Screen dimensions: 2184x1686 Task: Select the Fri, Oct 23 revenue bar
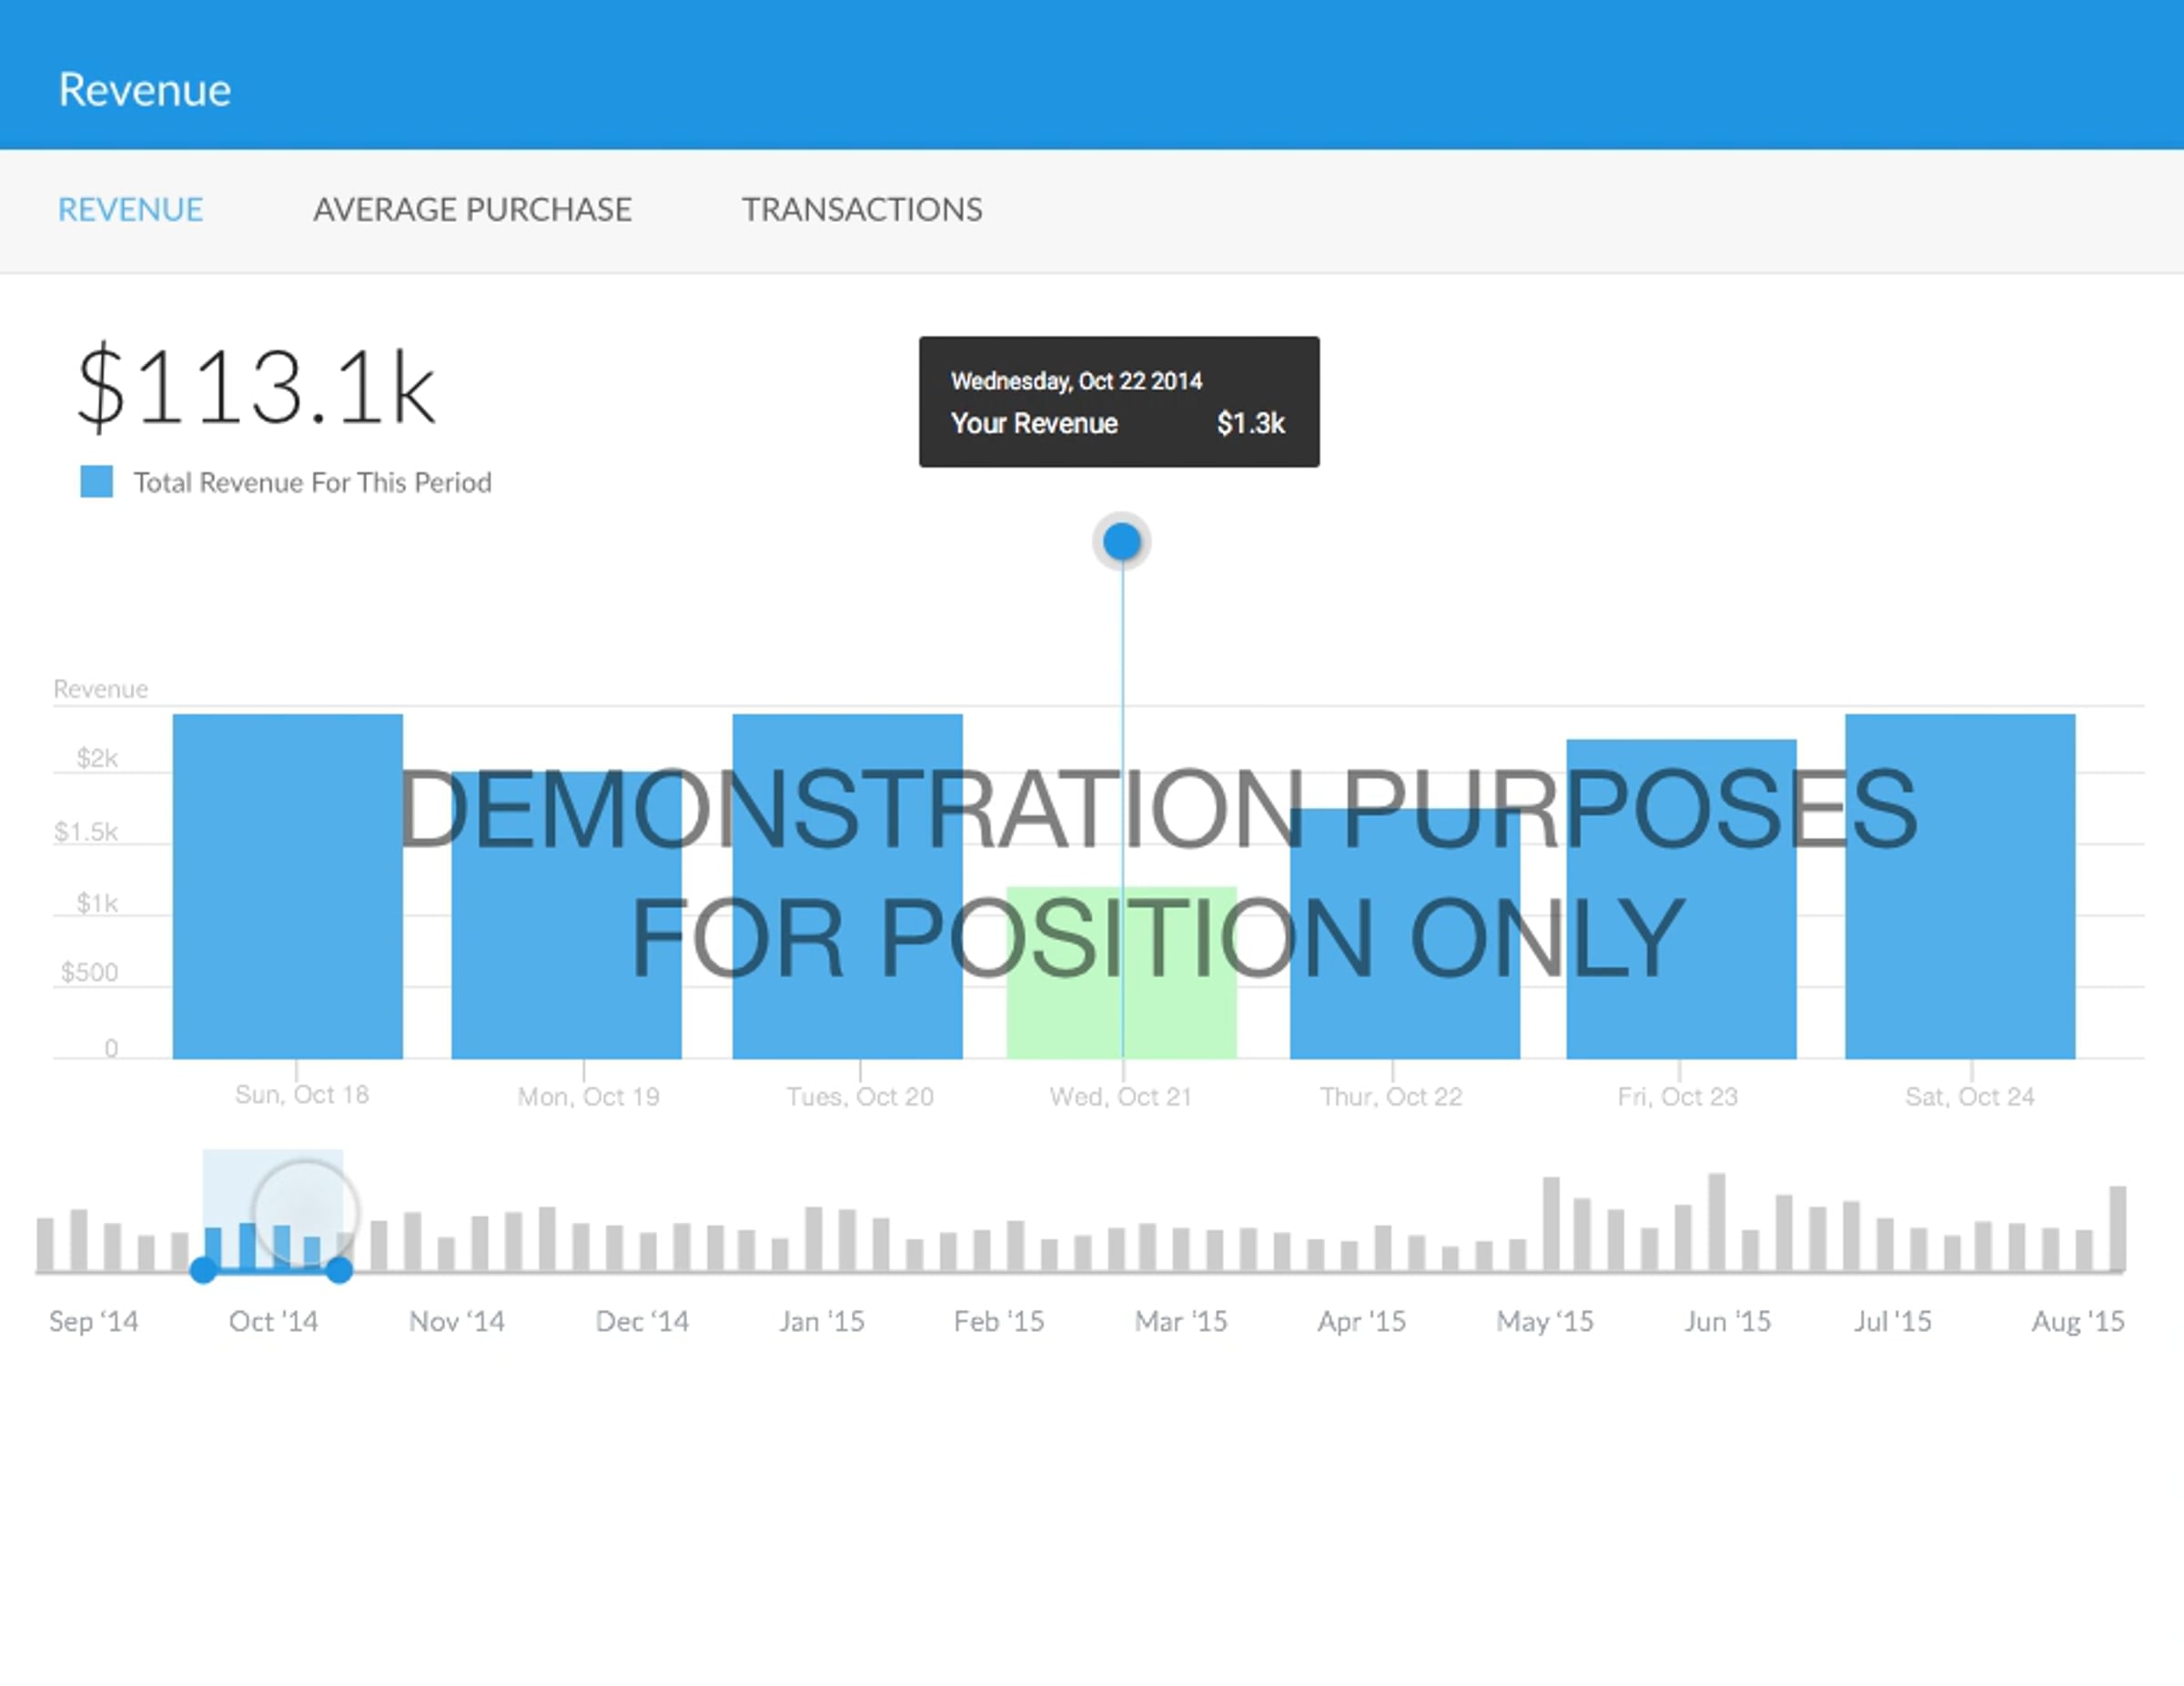(1681, 899)
